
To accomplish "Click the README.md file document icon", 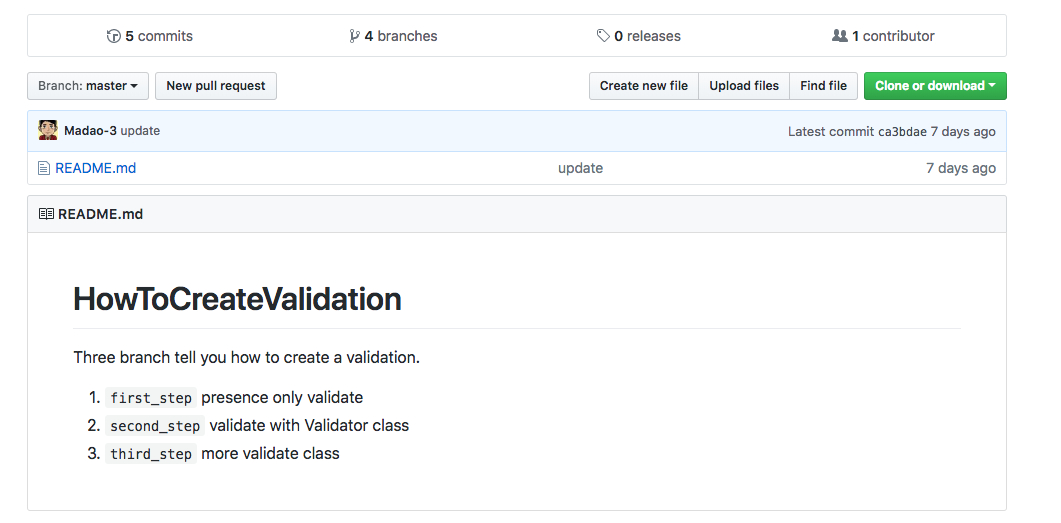I will click(44, 168).
